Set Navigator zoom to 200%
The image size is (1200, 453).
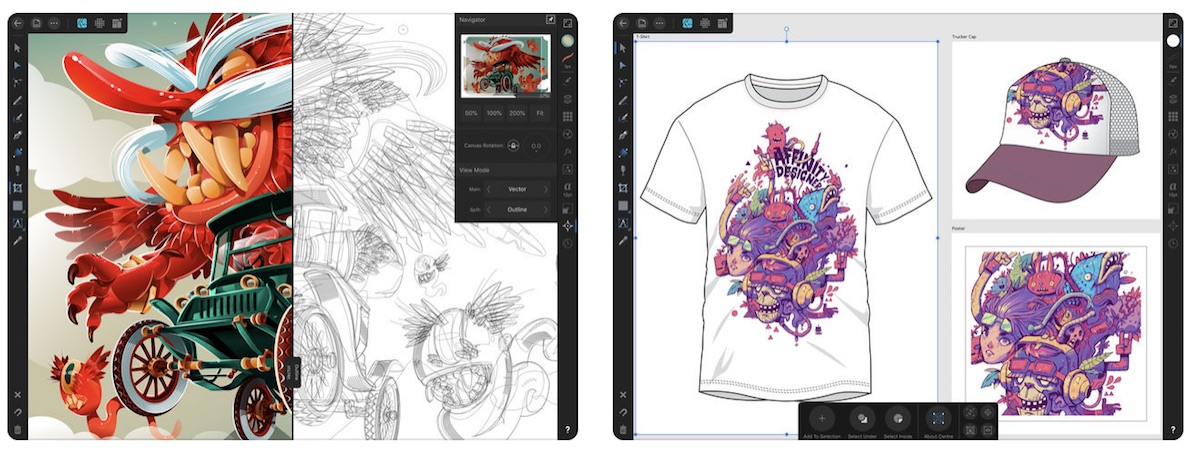(x=517, y=113)
